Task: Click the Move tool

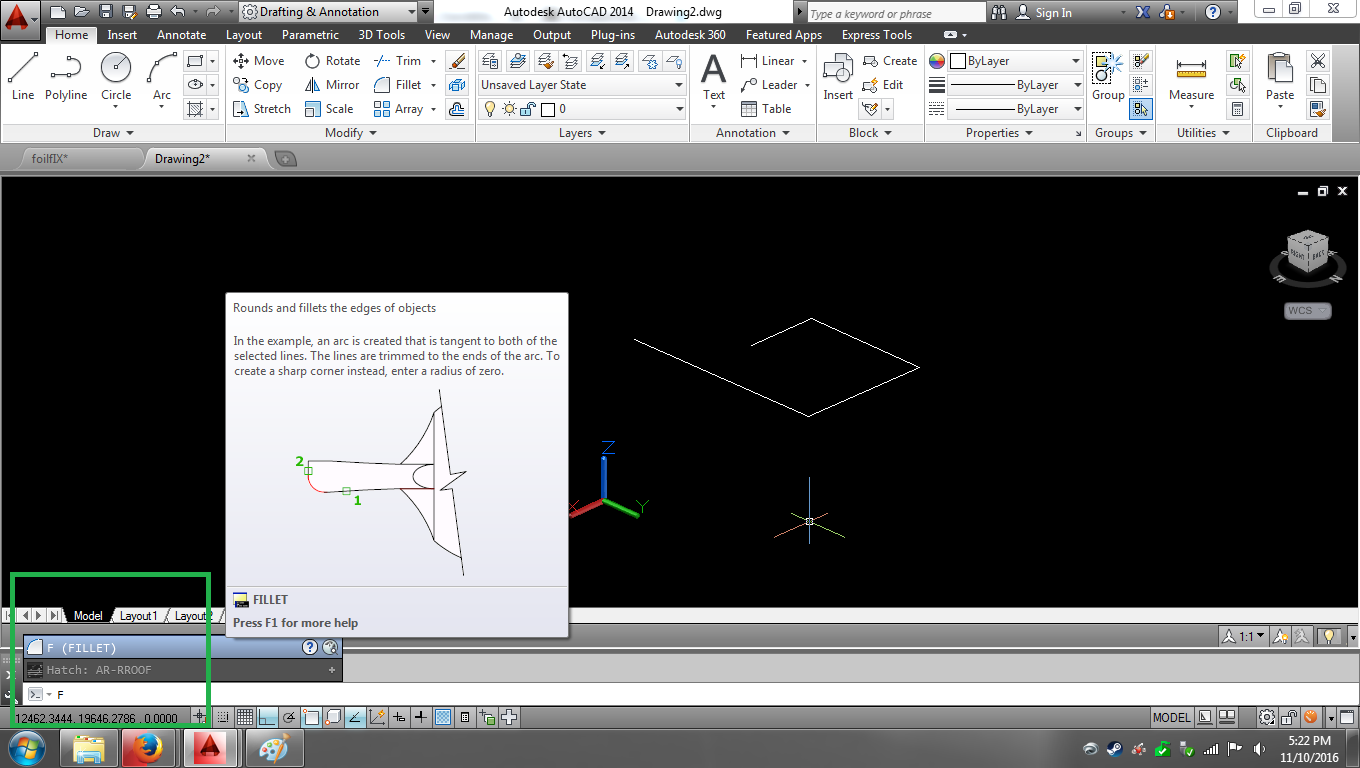Action: pyautogui.click(x=258, y=61)
